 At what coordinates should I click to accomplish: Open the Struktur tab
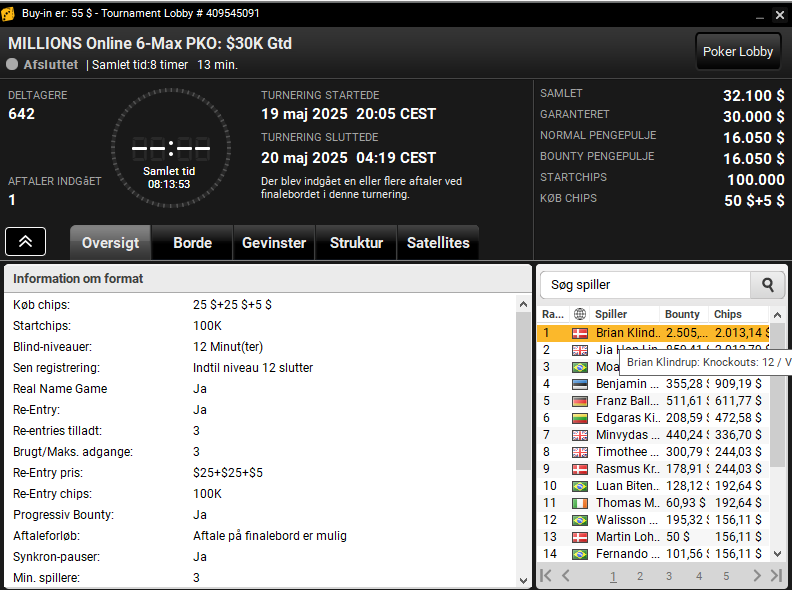[356, 243]
